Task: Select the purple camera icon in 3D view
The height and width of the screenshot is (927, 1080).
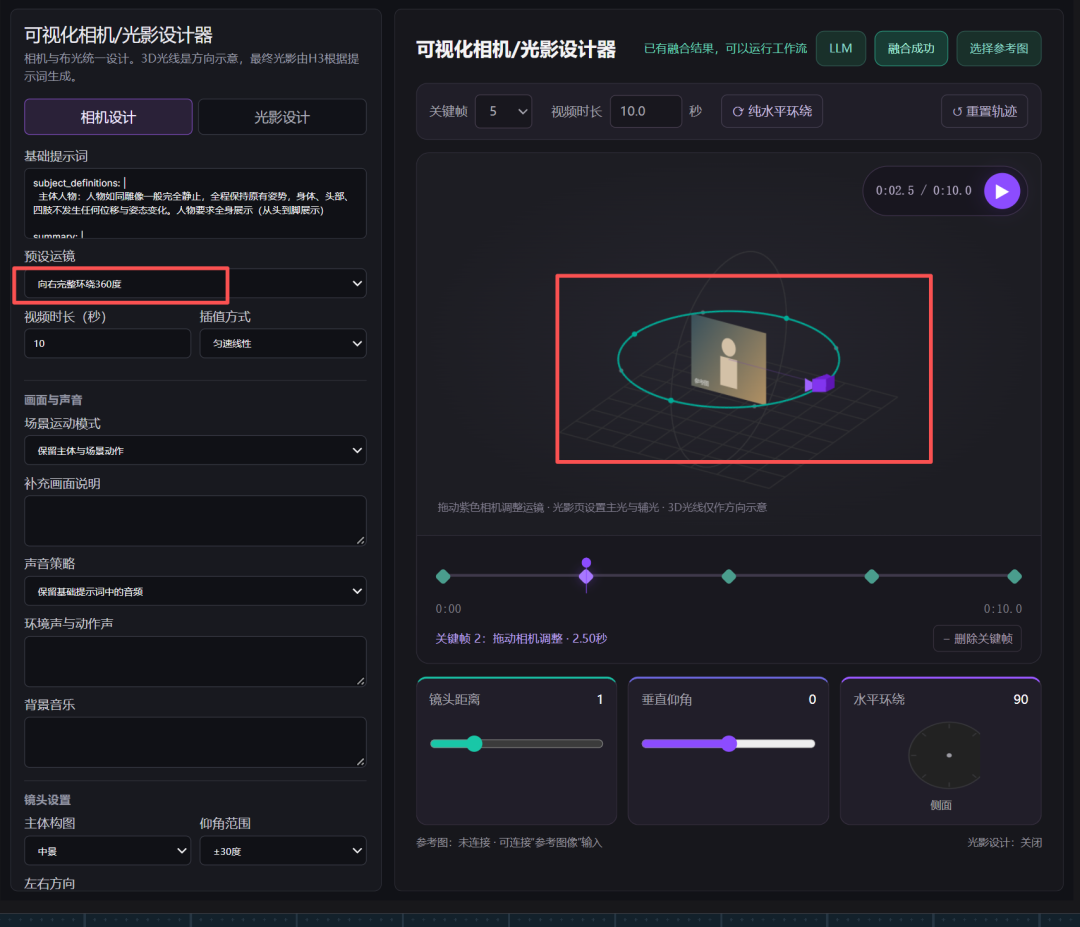Action: (820, 384)
